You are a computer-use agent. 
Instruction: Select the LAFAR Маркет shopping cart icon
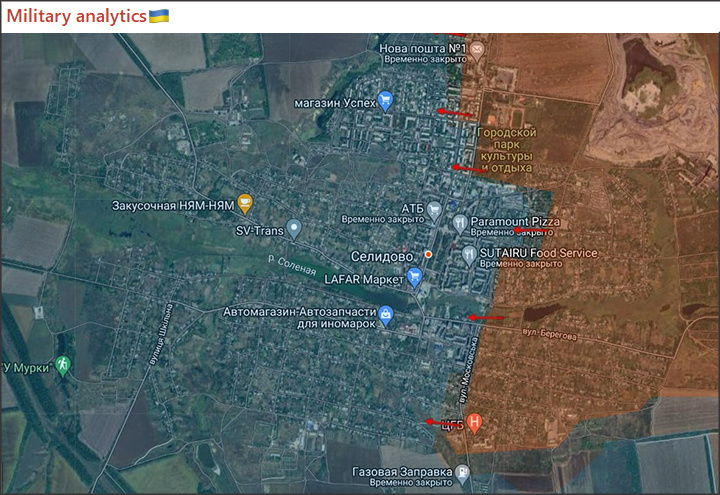coord(414,277)
